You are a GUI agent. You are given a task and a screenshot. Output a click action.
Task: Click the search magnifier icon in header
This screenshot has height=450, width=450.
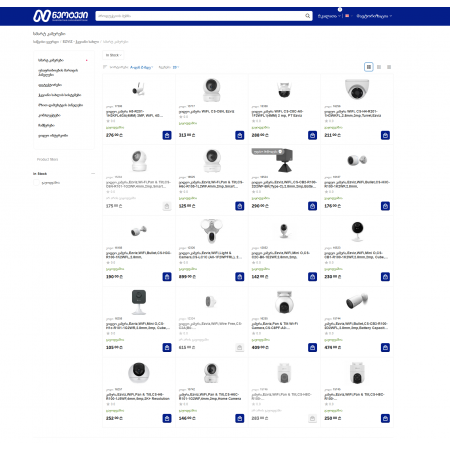point(307,16)
